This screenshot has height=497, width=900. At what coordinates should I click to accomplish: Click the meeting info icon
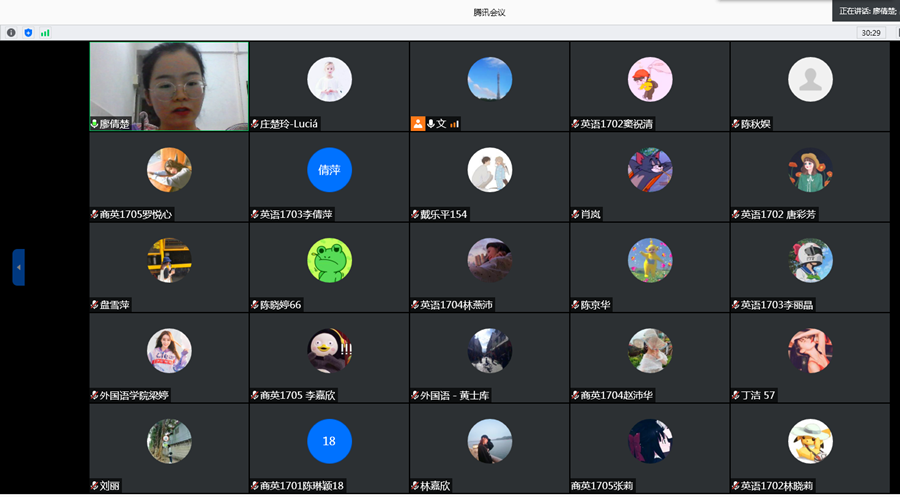(x=12, y=33)
